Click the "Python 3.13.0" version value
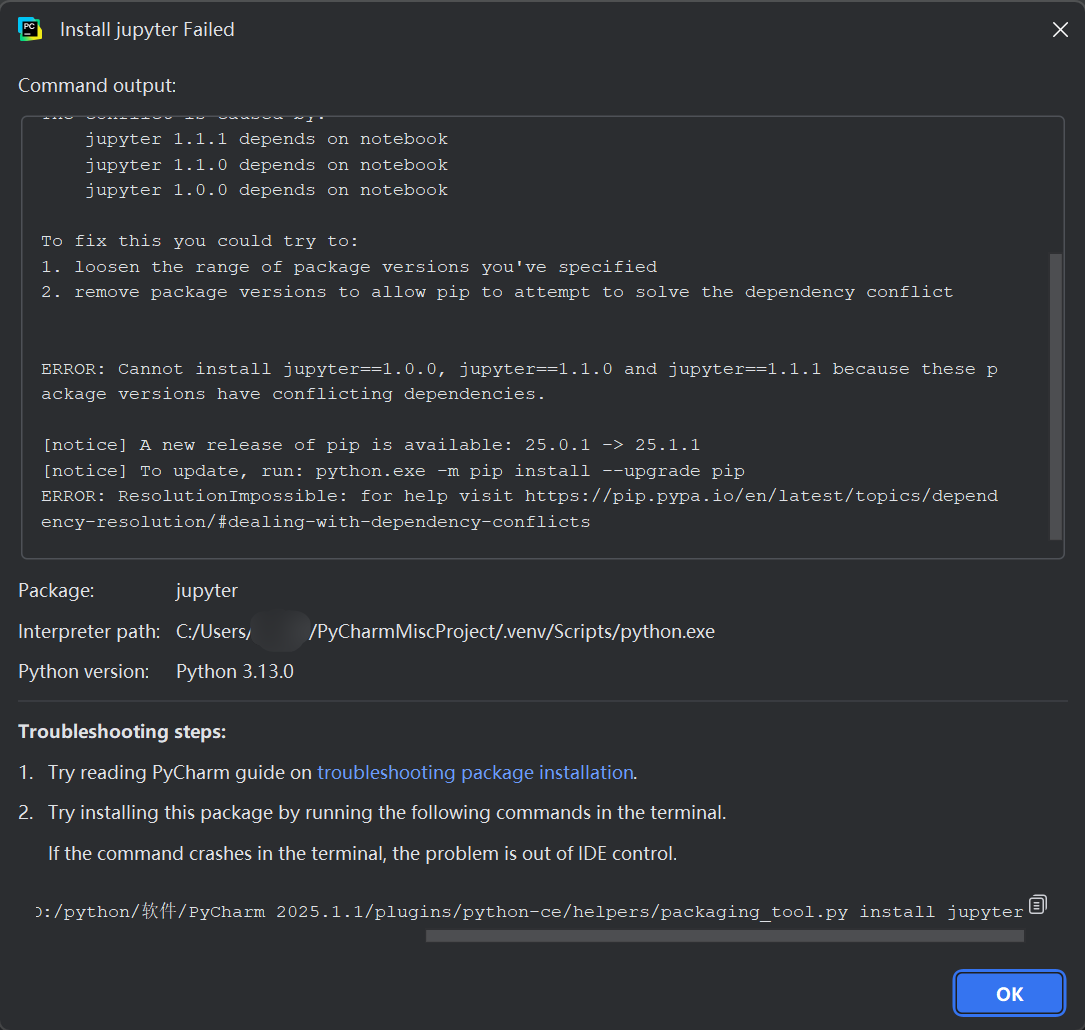This screenshot has height=1030, width=1085. [x=235, y=672]
